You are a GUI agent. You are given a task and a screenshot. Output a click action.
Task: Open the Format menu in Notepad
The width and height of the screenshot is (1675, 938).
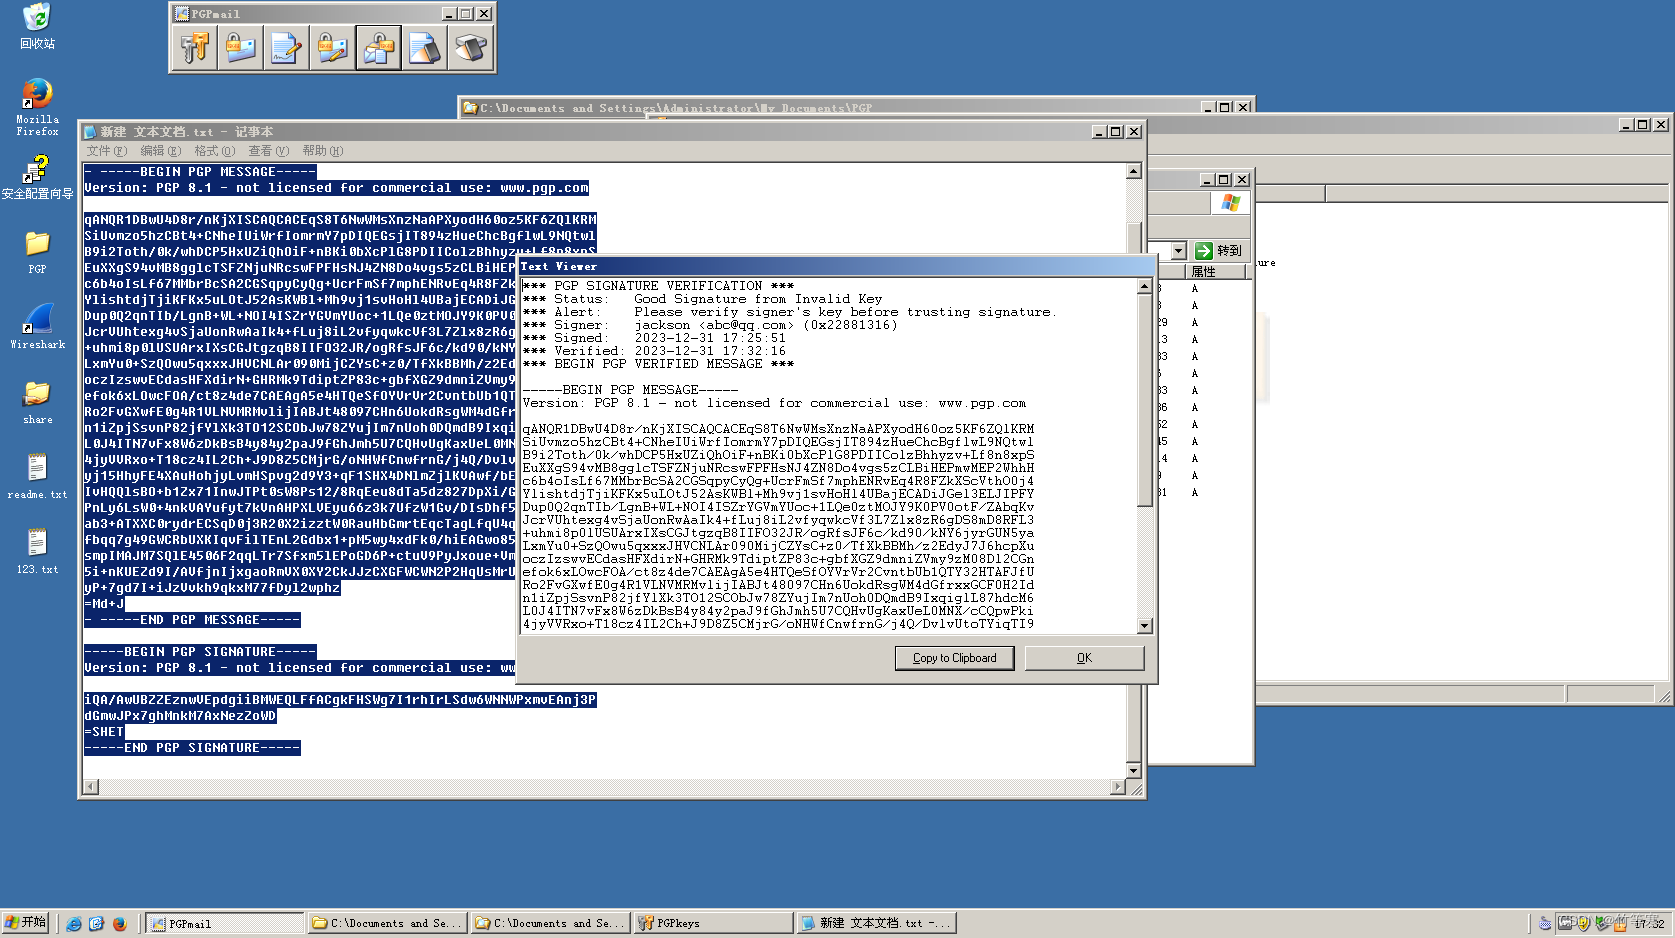tap(214, 151)
